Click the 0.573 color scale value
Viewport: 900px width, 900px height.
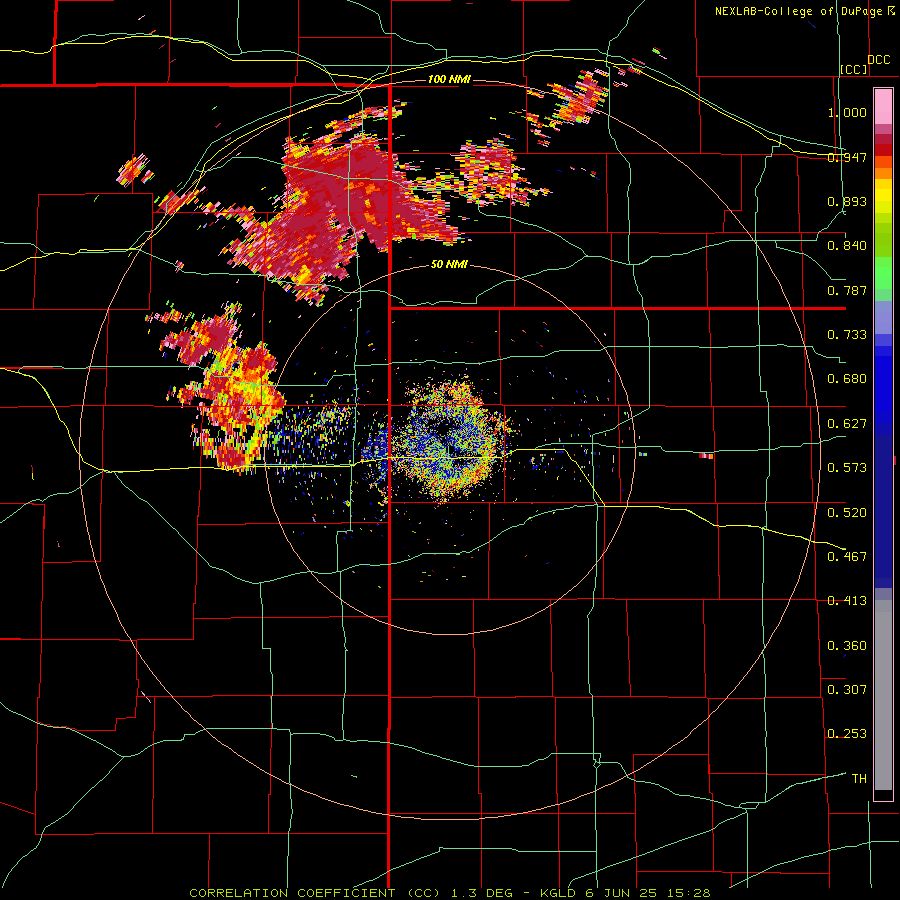(x=847, y=468)
